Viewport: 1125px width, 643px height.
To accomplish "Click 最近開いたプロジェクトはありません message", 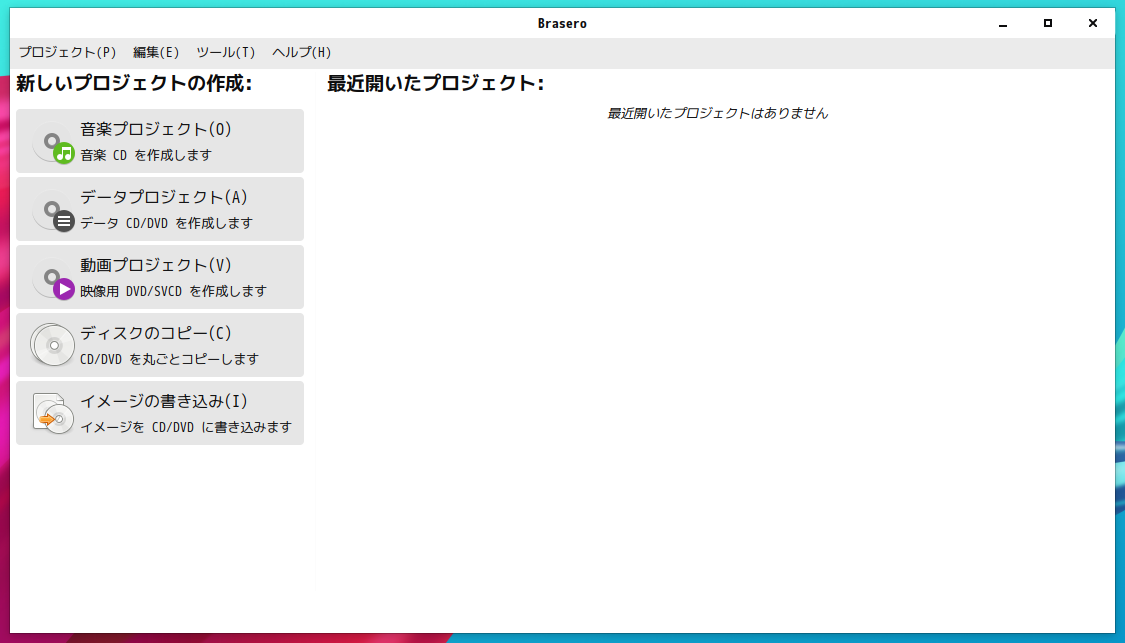I will pos(717,113).
